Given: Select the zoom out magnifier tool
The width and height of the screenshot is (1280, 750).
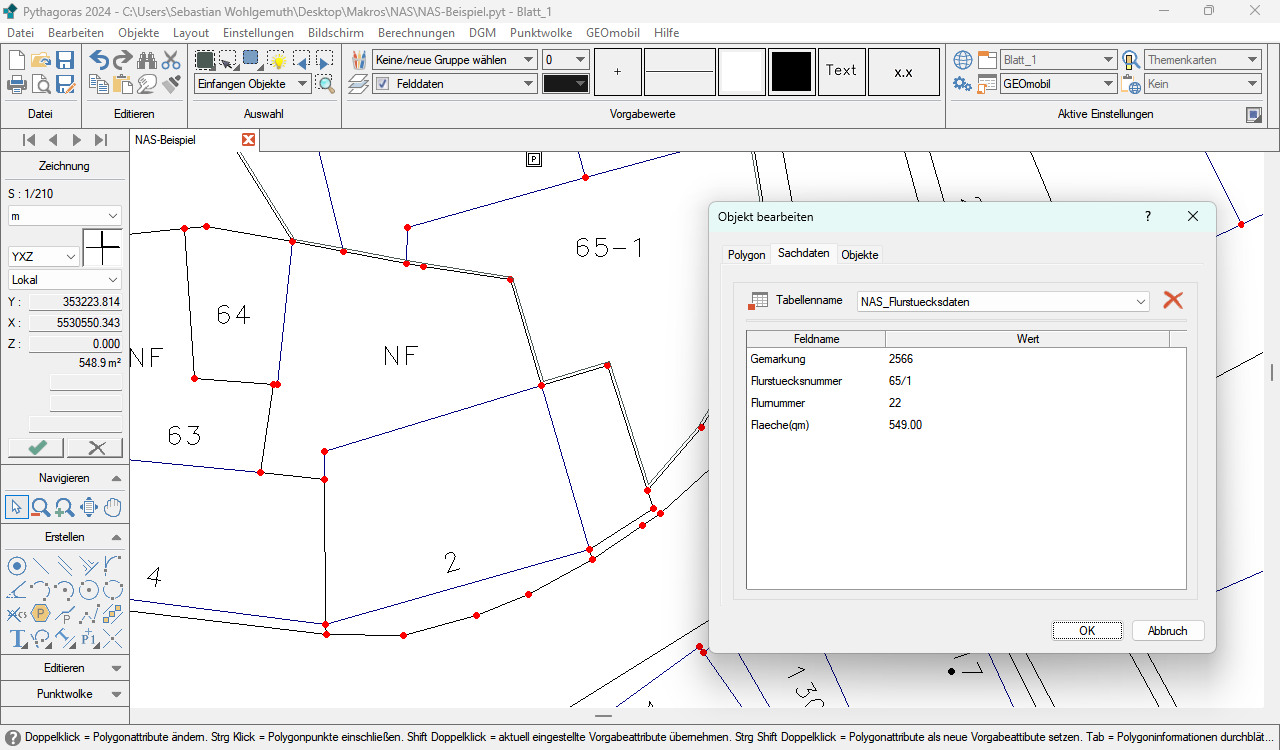Looking at the screenshot, I should point(41,508).
